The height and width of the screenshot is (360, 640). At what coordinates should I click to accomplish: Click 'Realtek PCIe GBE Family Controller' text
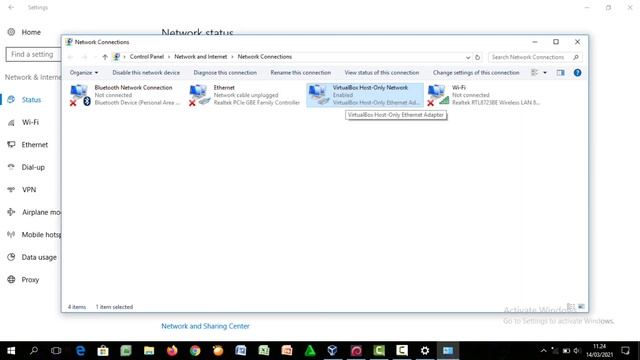(x=257, y=102)
